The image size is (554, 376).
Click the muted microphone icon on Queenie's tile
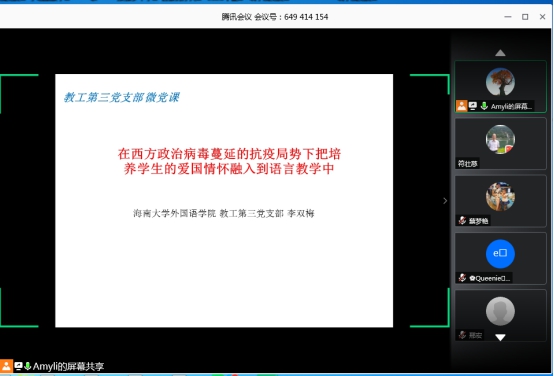point(462,278)
